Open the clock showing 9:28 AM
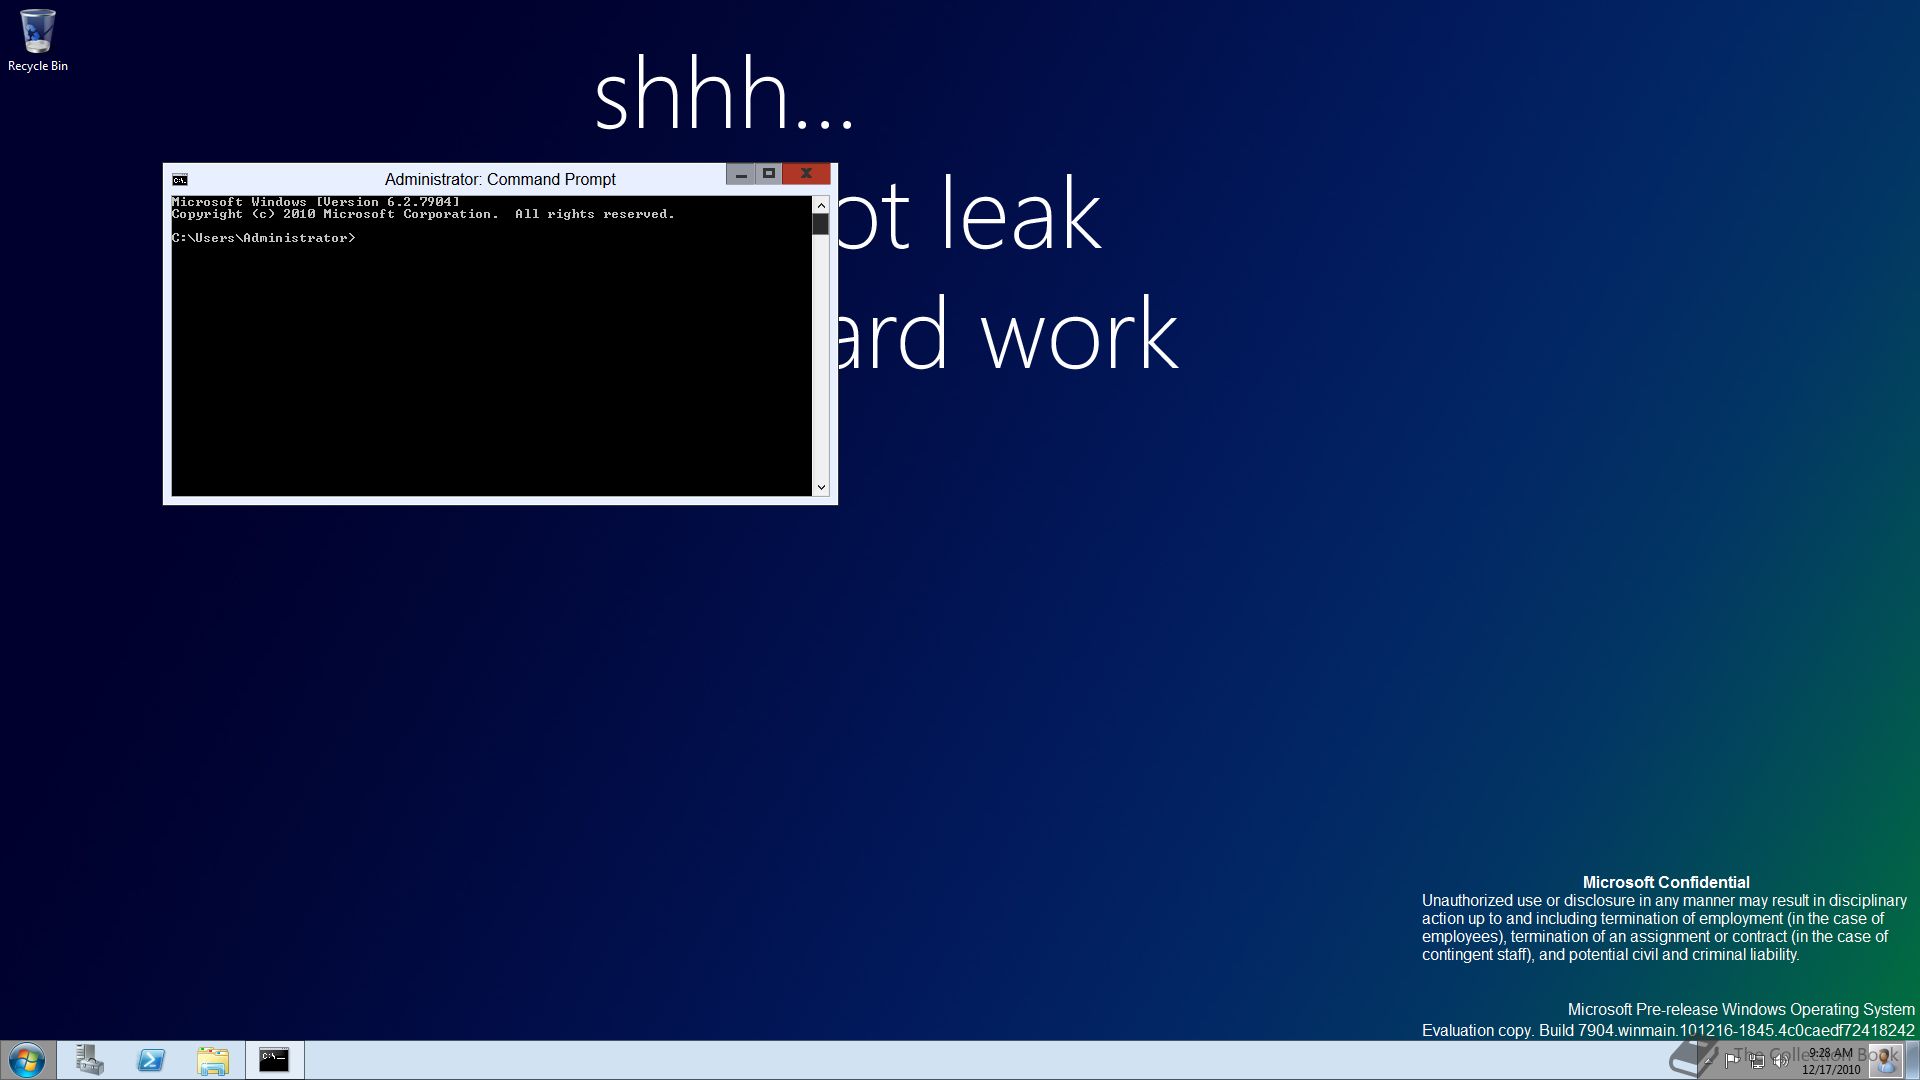Viewport: 1920px width, 1080px height. (x=1831, y=1061)
